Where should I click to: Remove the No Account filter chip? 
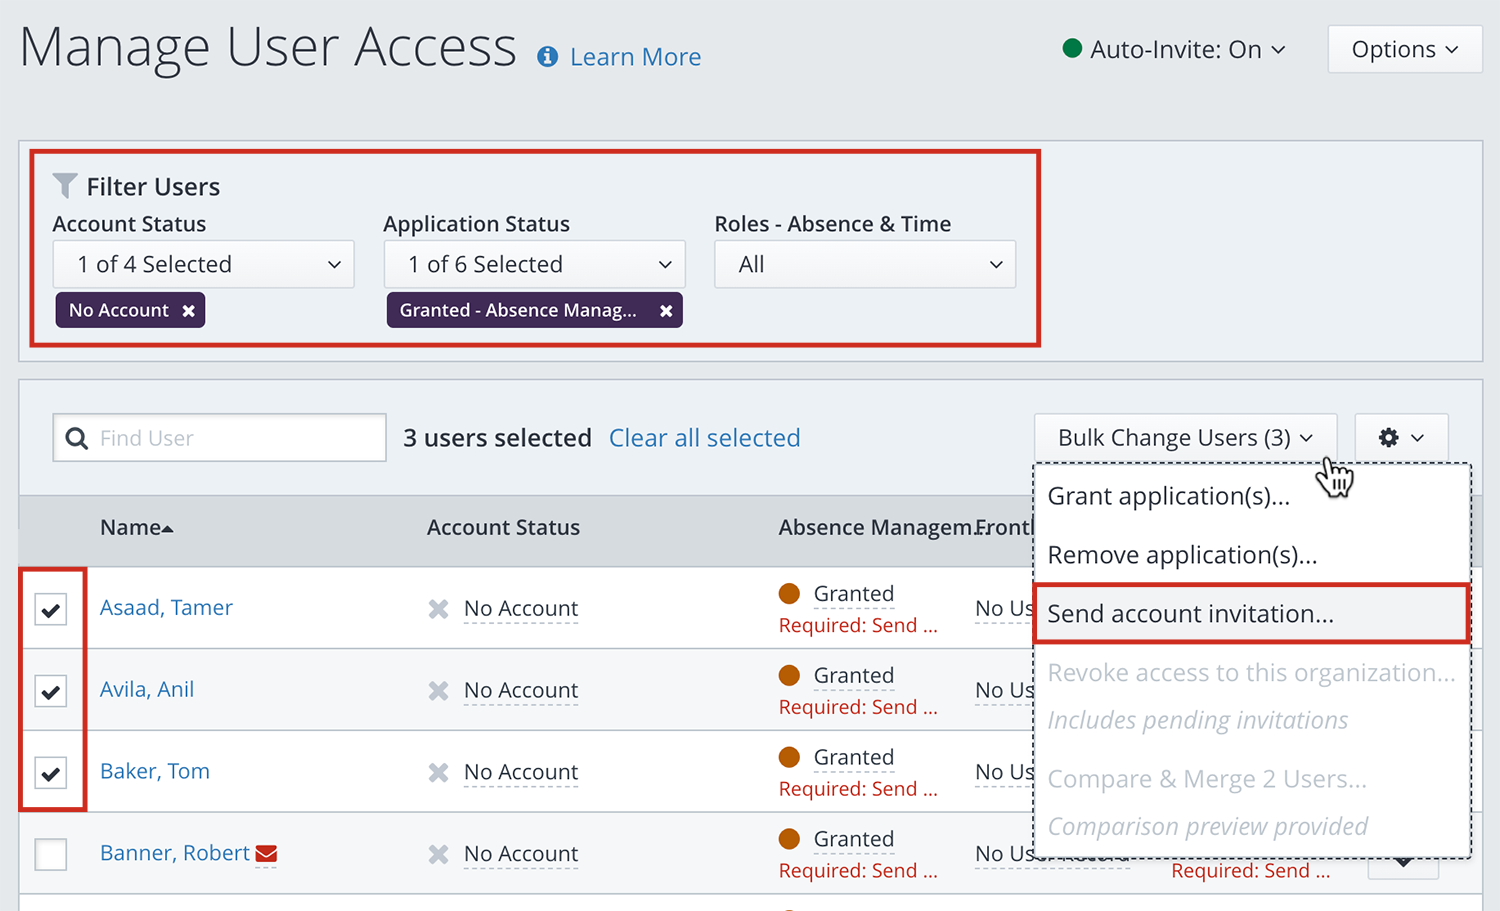pos(188,311)
